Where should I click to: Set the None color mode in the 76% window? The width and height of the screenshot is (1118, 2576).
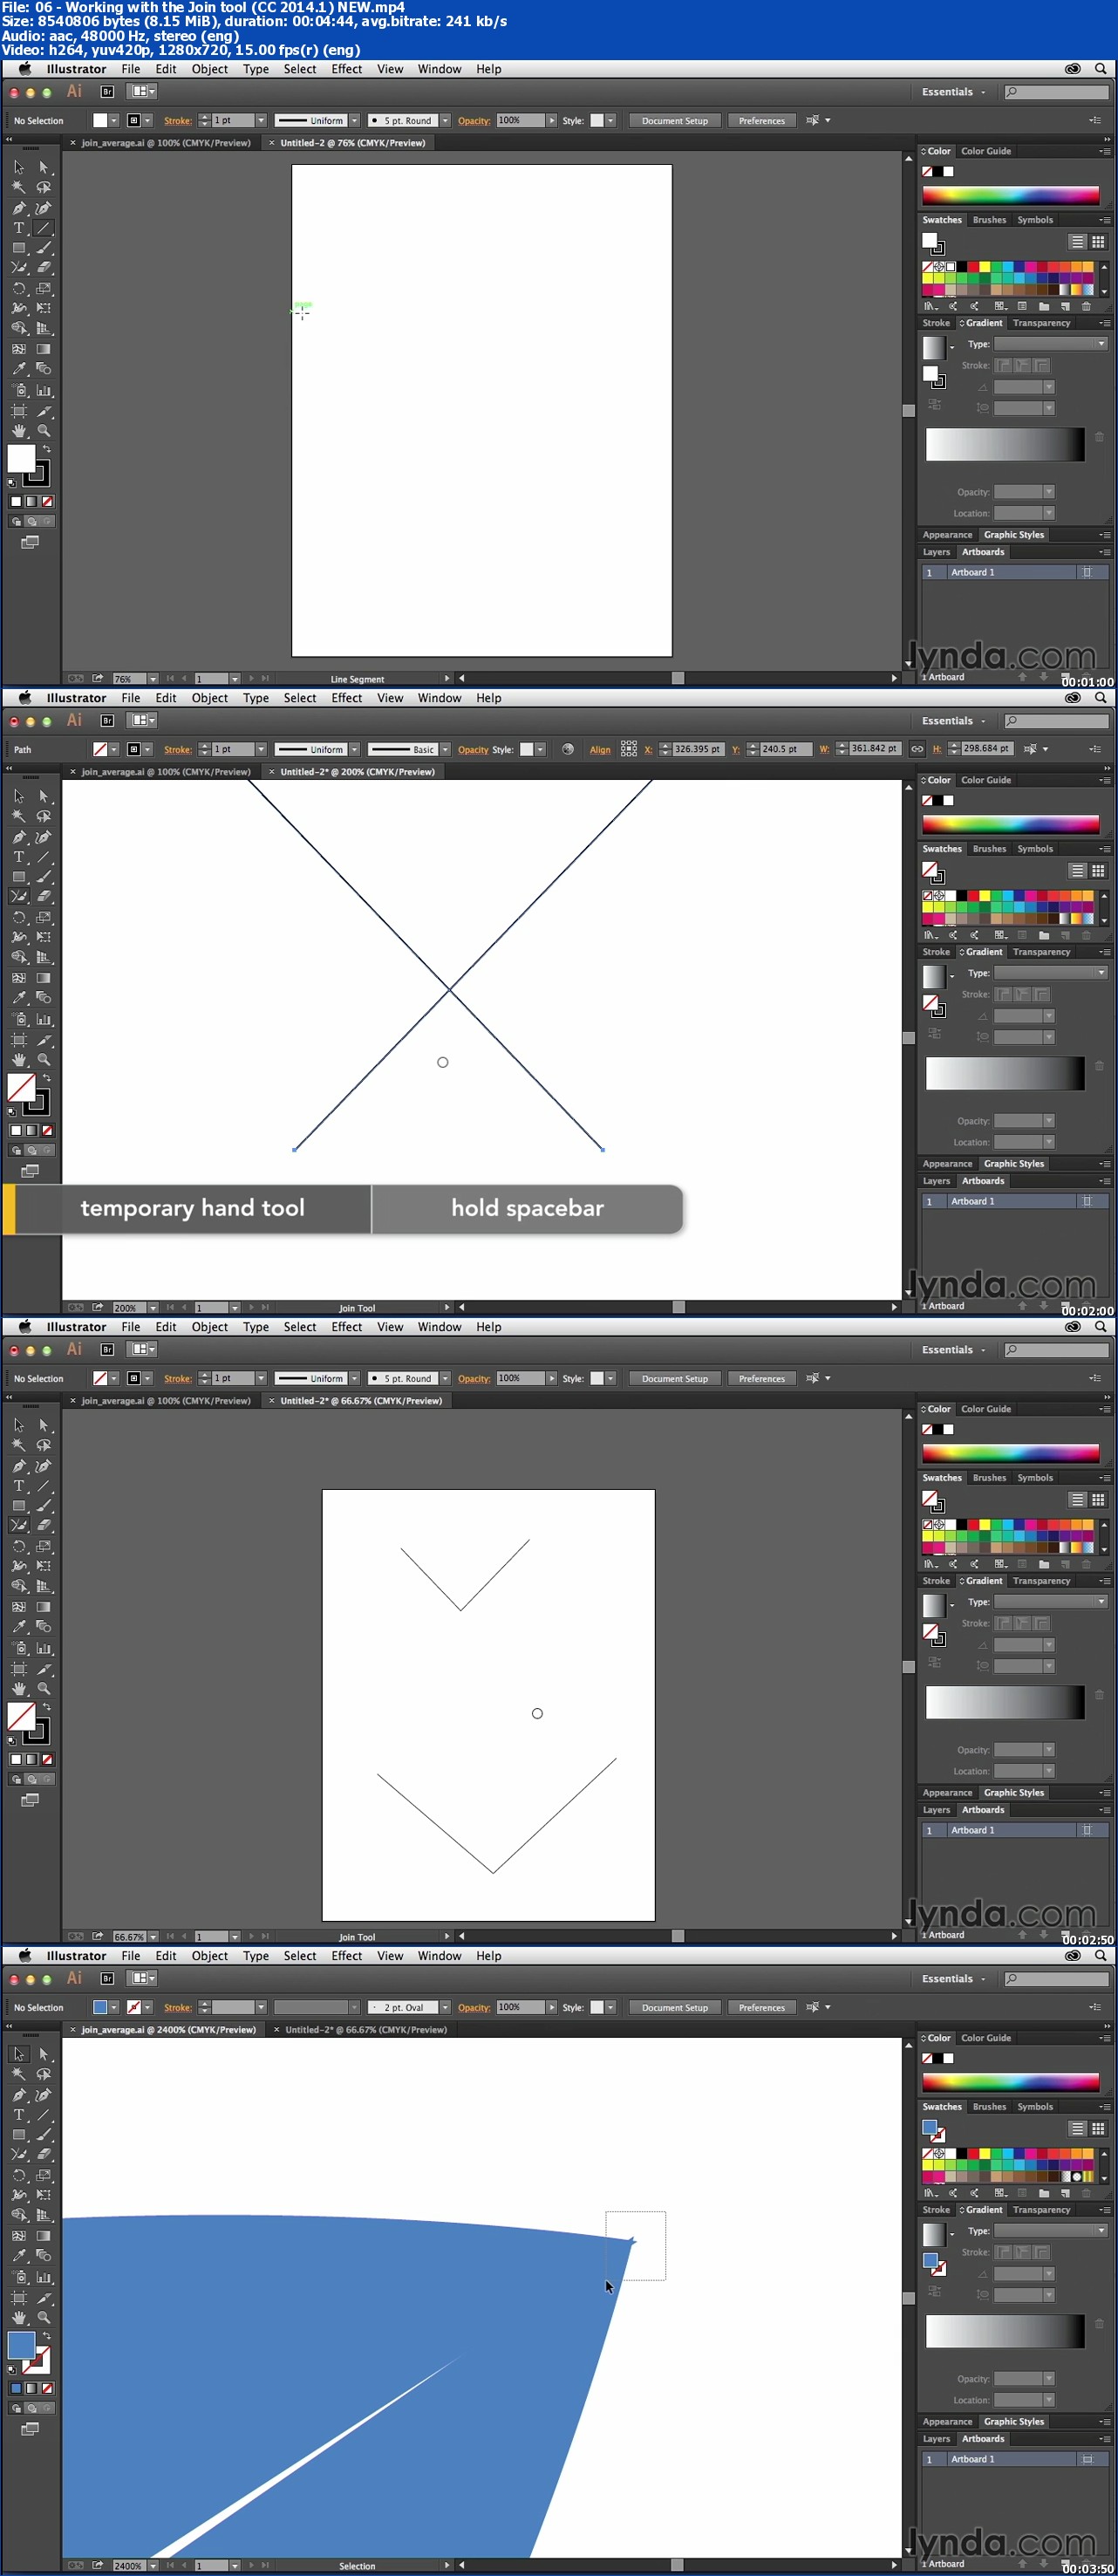pyautogui.click(x=47, y=502)
